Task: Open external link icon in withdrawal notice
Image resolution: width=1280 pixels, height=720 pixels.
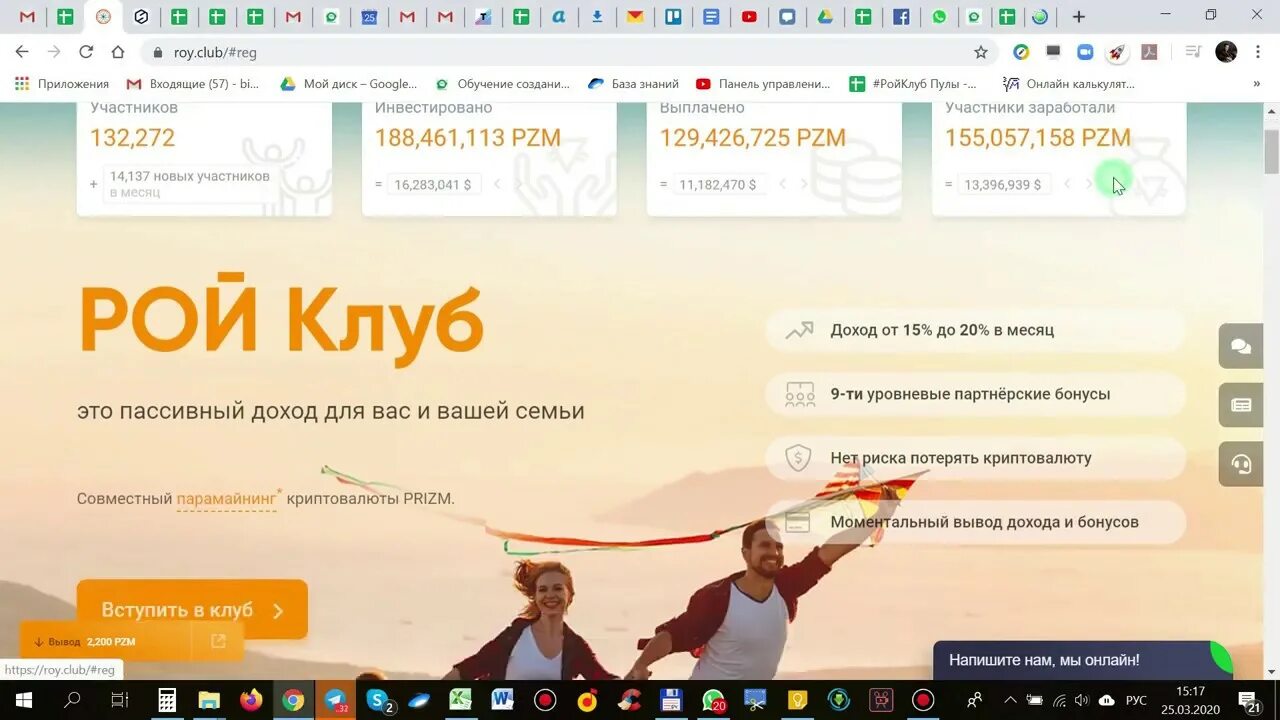Action: click(x=218, y=642)
